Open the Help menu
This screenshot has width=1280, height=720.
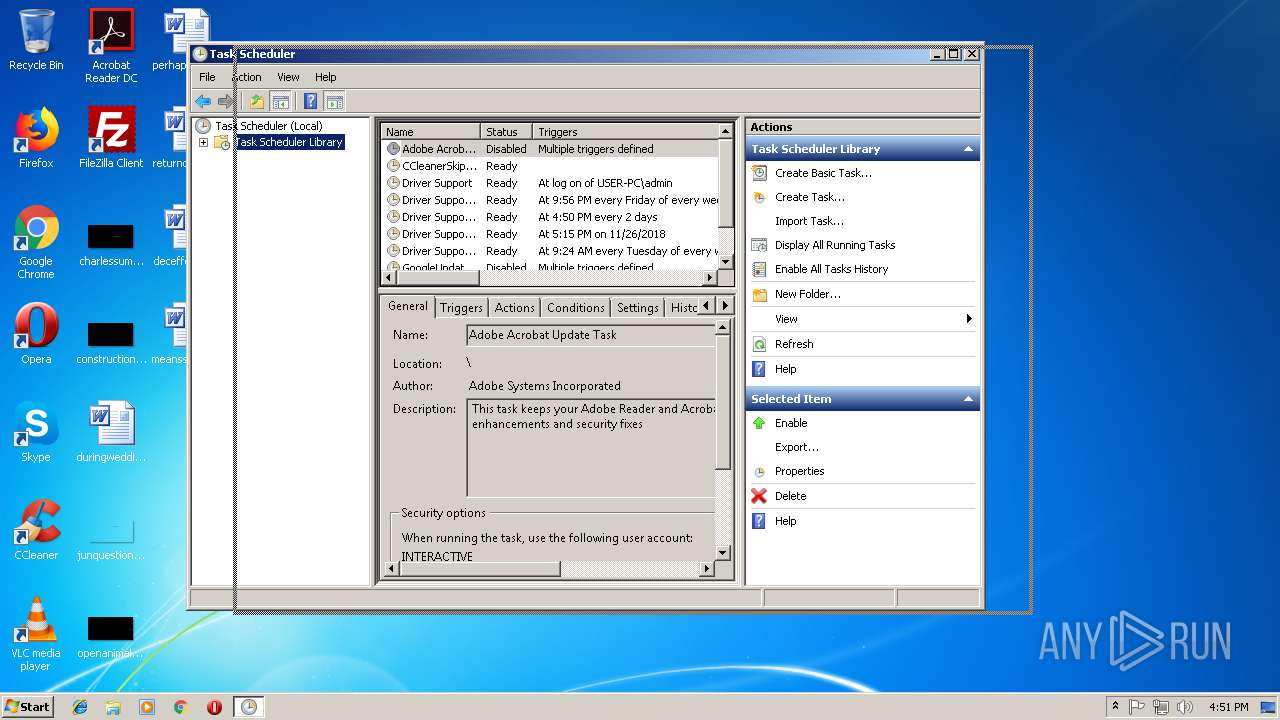326,77
